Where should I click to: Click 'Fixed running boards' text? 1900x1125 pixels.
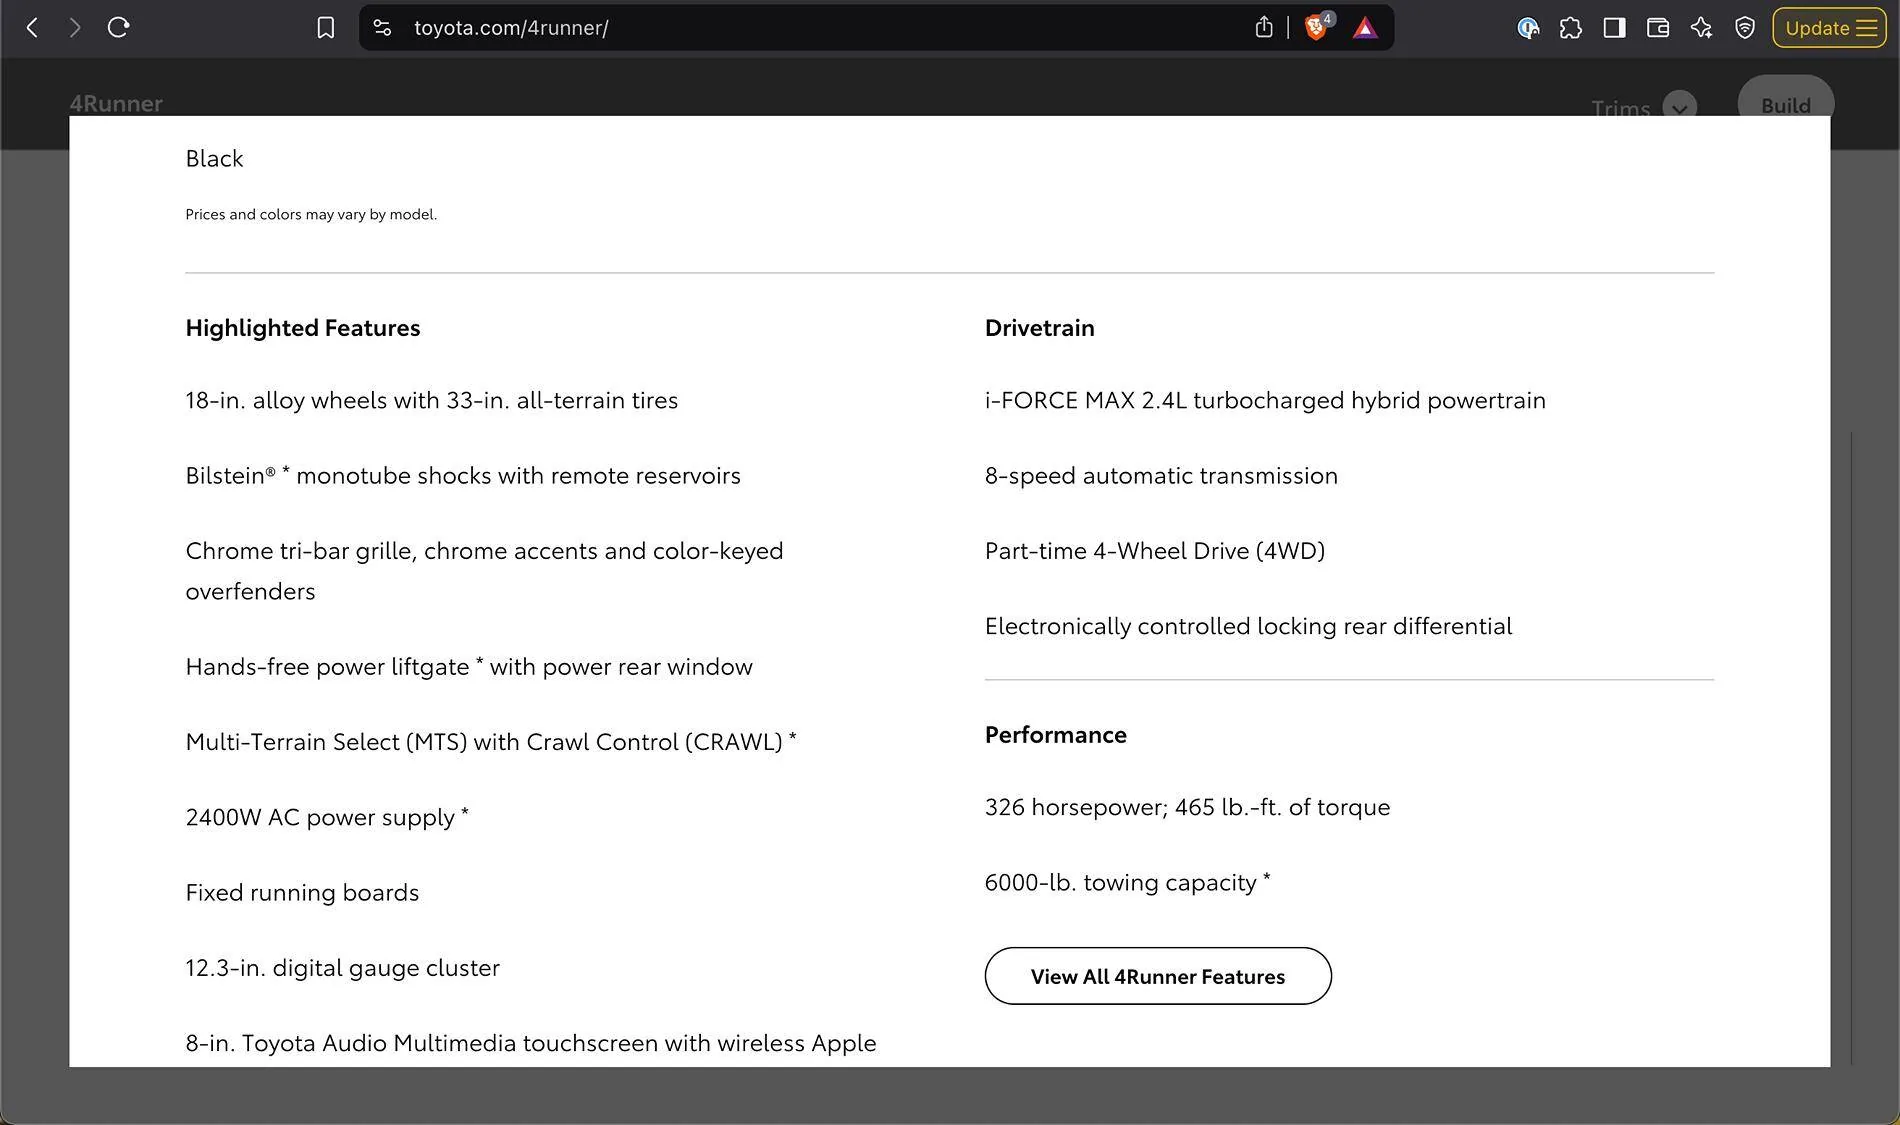pos(302,892)
